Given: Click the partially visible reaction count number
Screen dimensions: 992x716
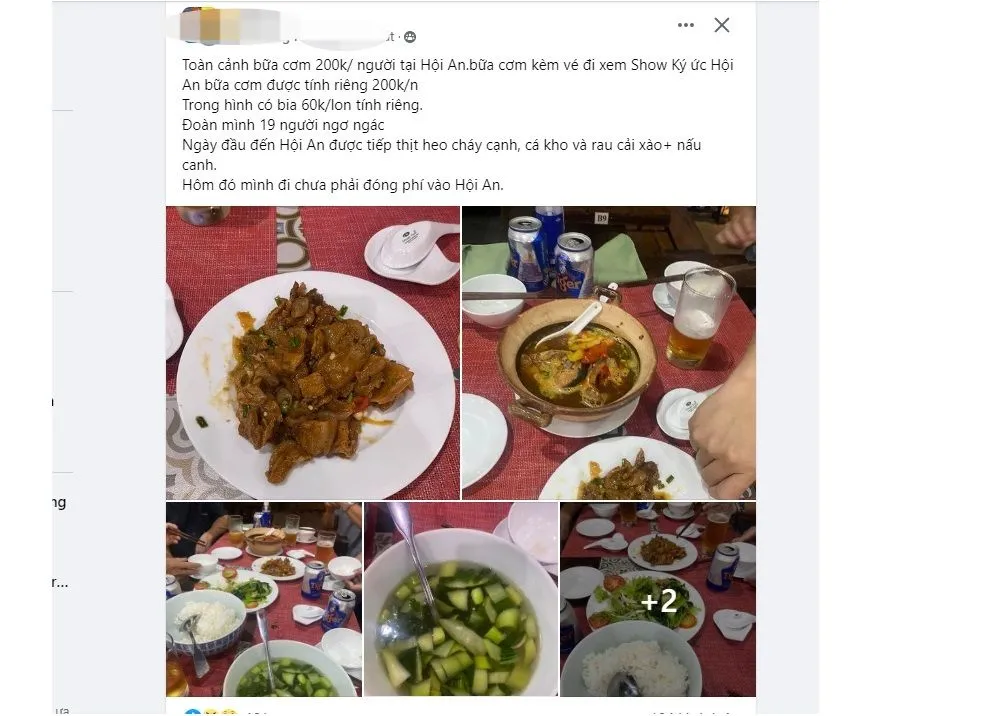Looking at the screenshot, I should tap(256, 713).
